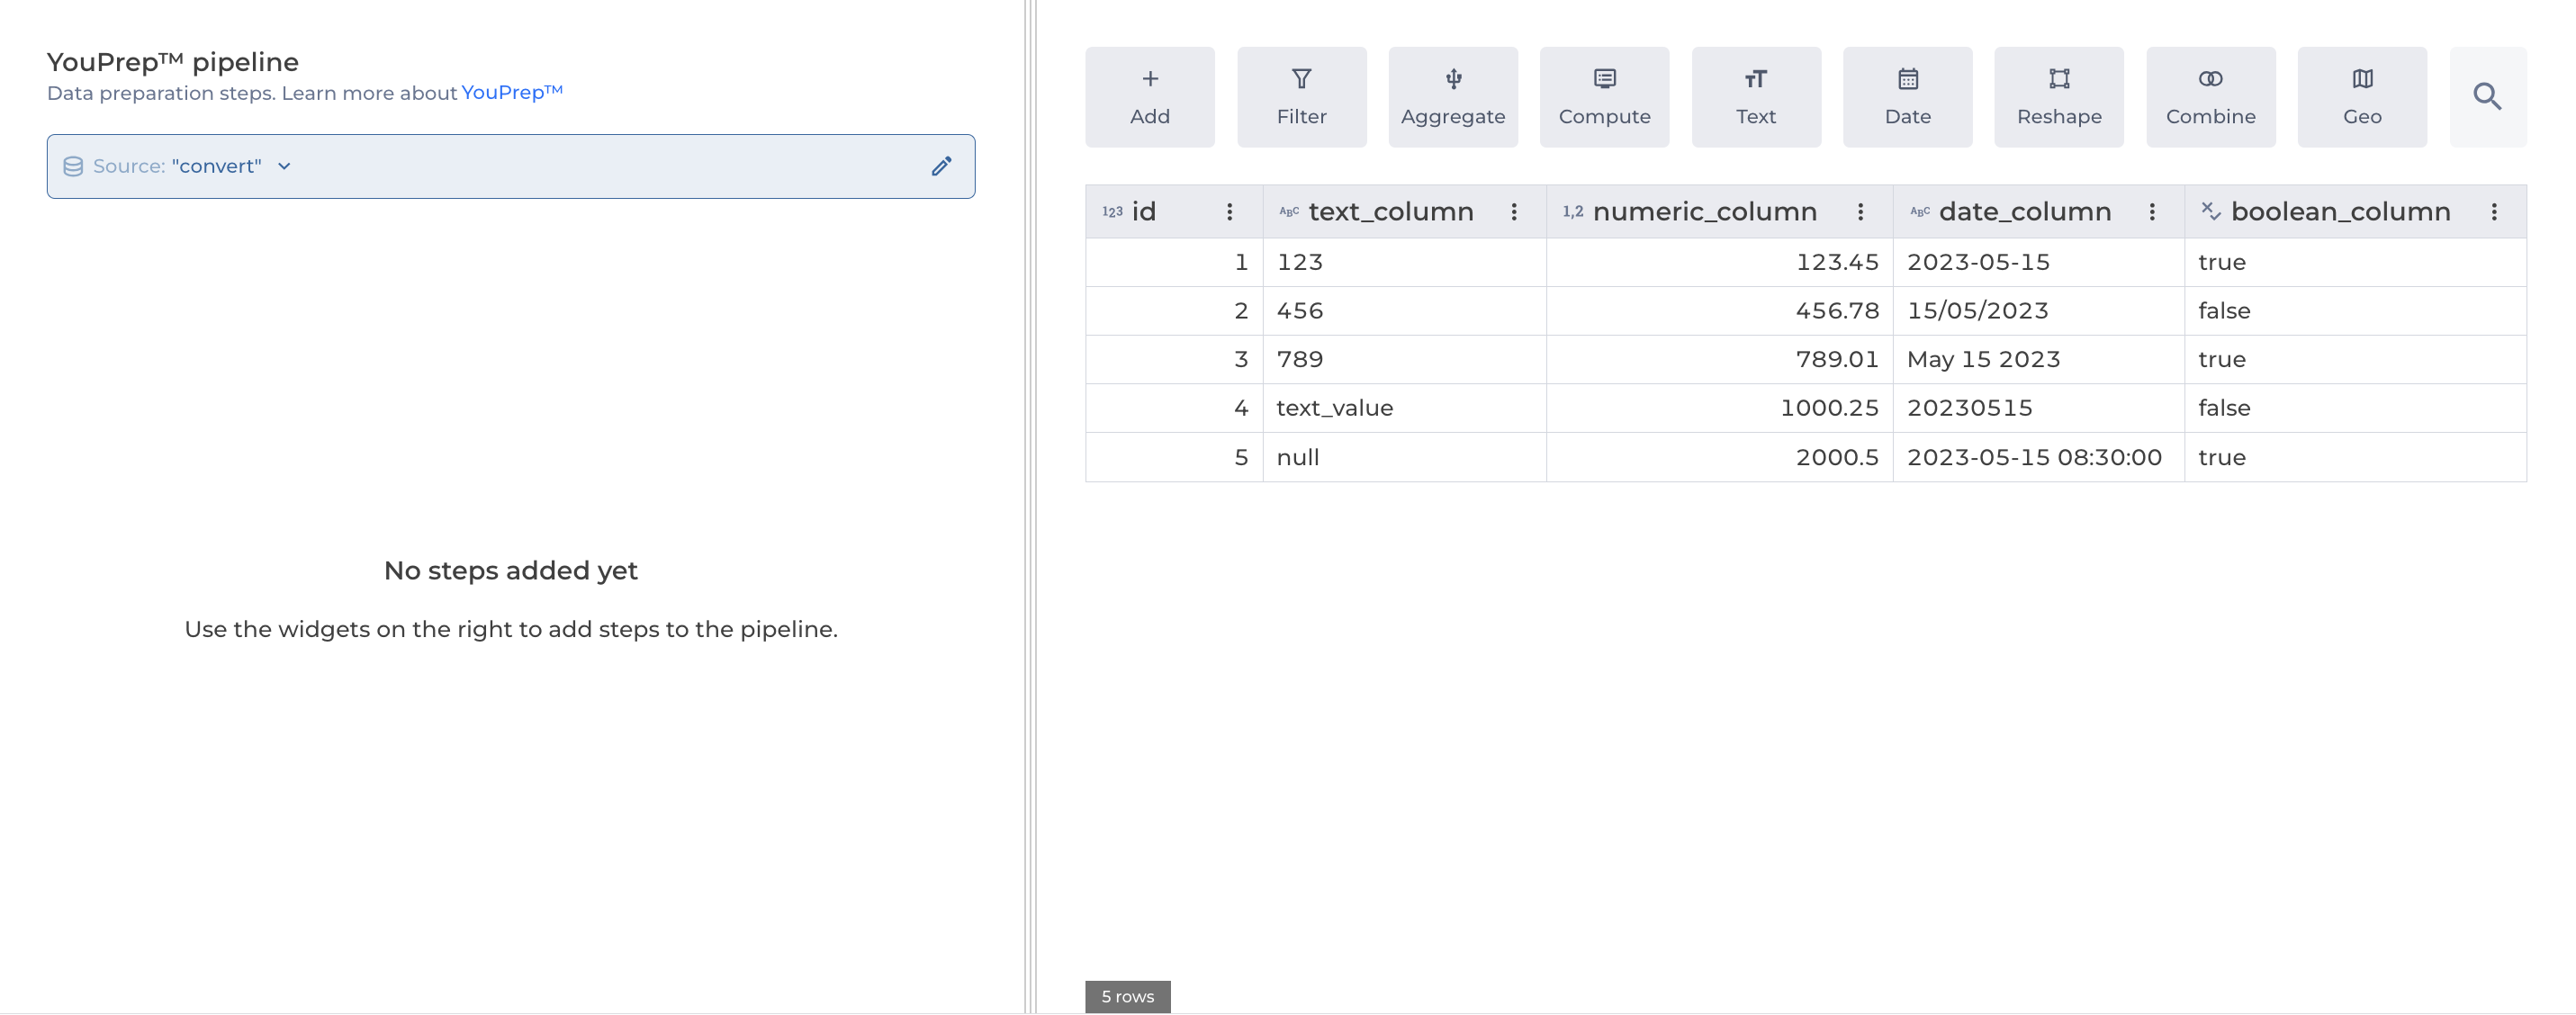Open the Add step widget
The height and width of the screenshot is (1015, 2576).
[x=1149, y=97]
